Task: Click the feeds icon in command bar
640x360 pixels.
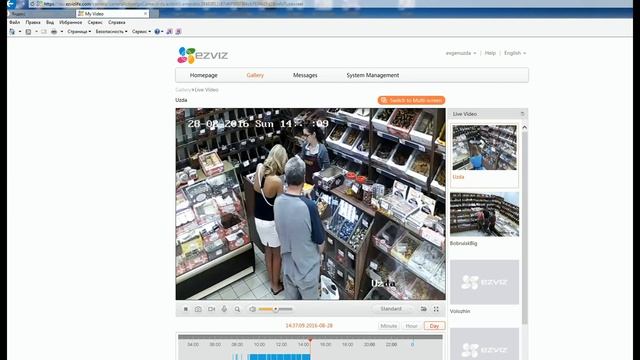Action: 28,31
